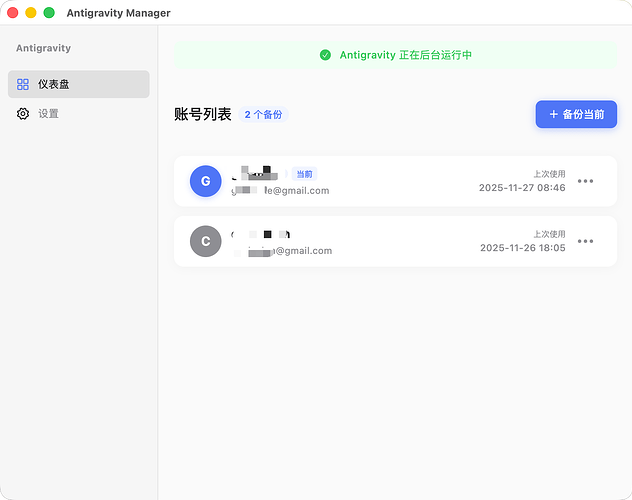This screenshot has height=500, width=632.
Task: Click the green window zoom button
Action: pos(49,13)
